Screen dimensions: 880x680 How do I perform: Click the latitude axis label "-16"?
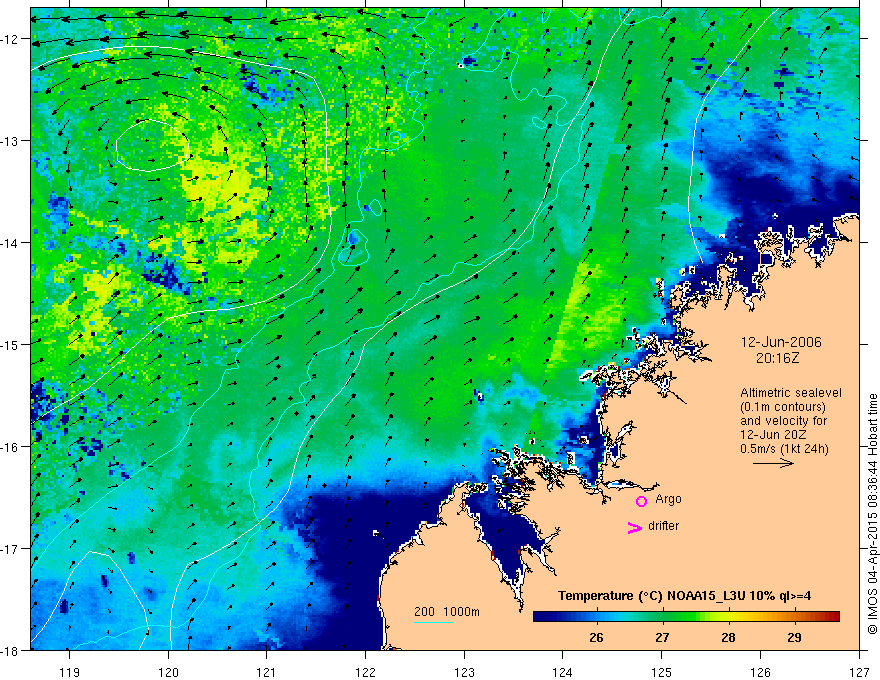[x=10, y=447]
